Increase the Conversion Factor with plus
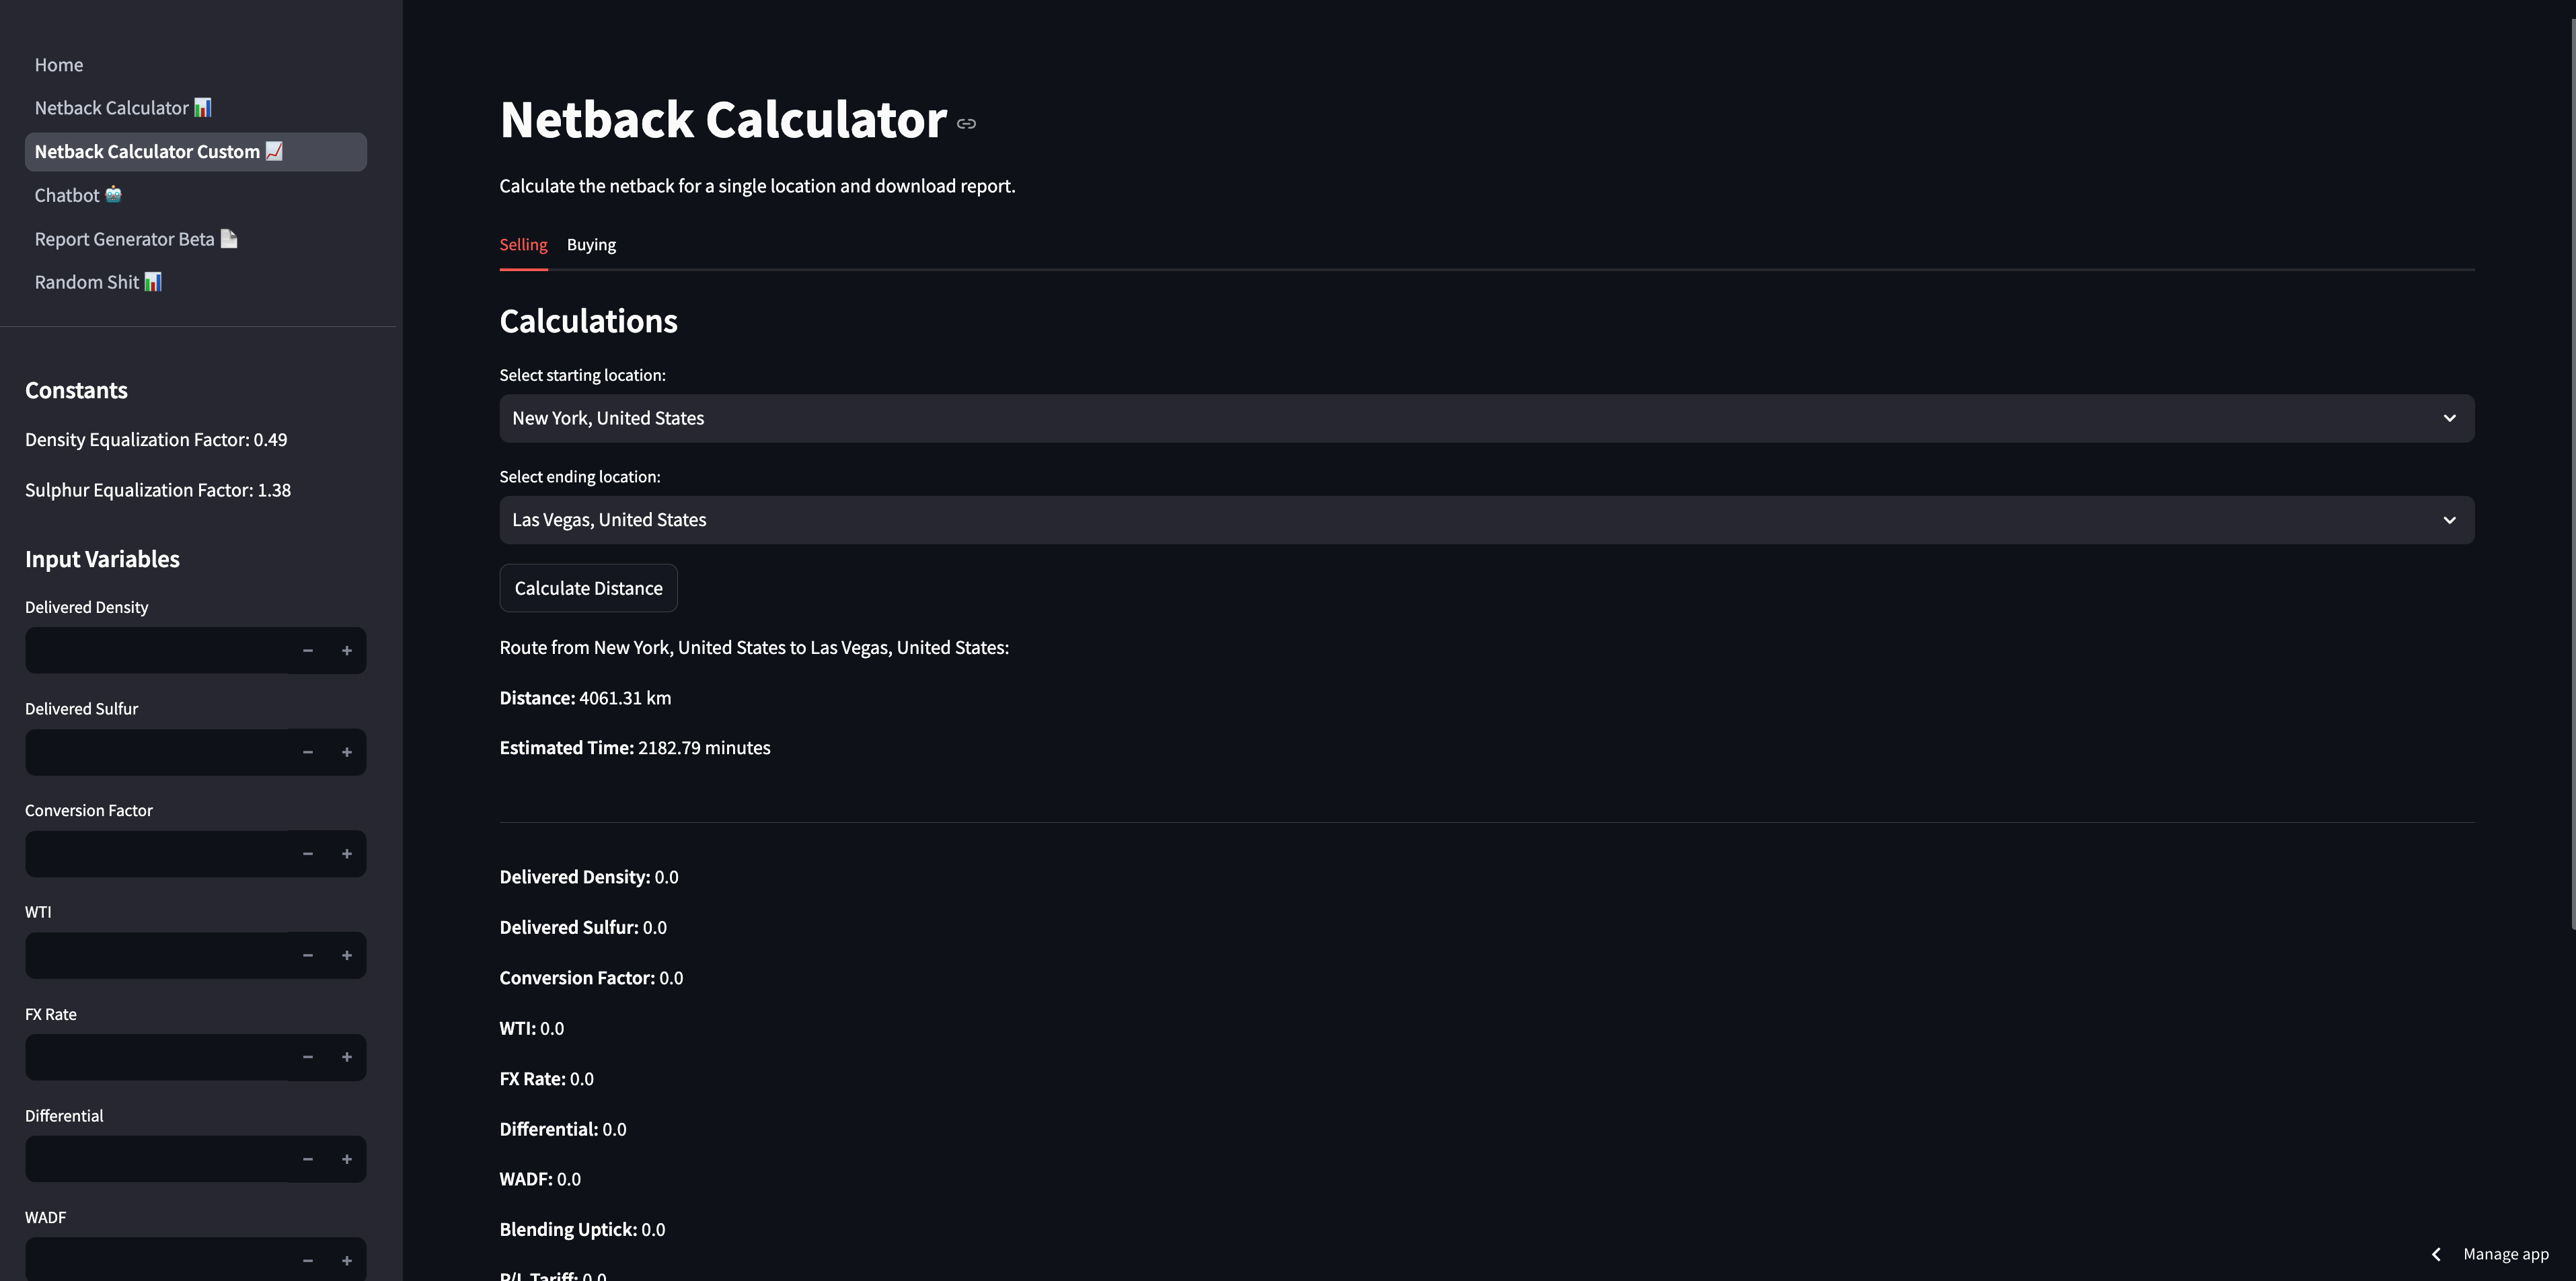Viewport: 2576px width, 1281px height. 347,853
